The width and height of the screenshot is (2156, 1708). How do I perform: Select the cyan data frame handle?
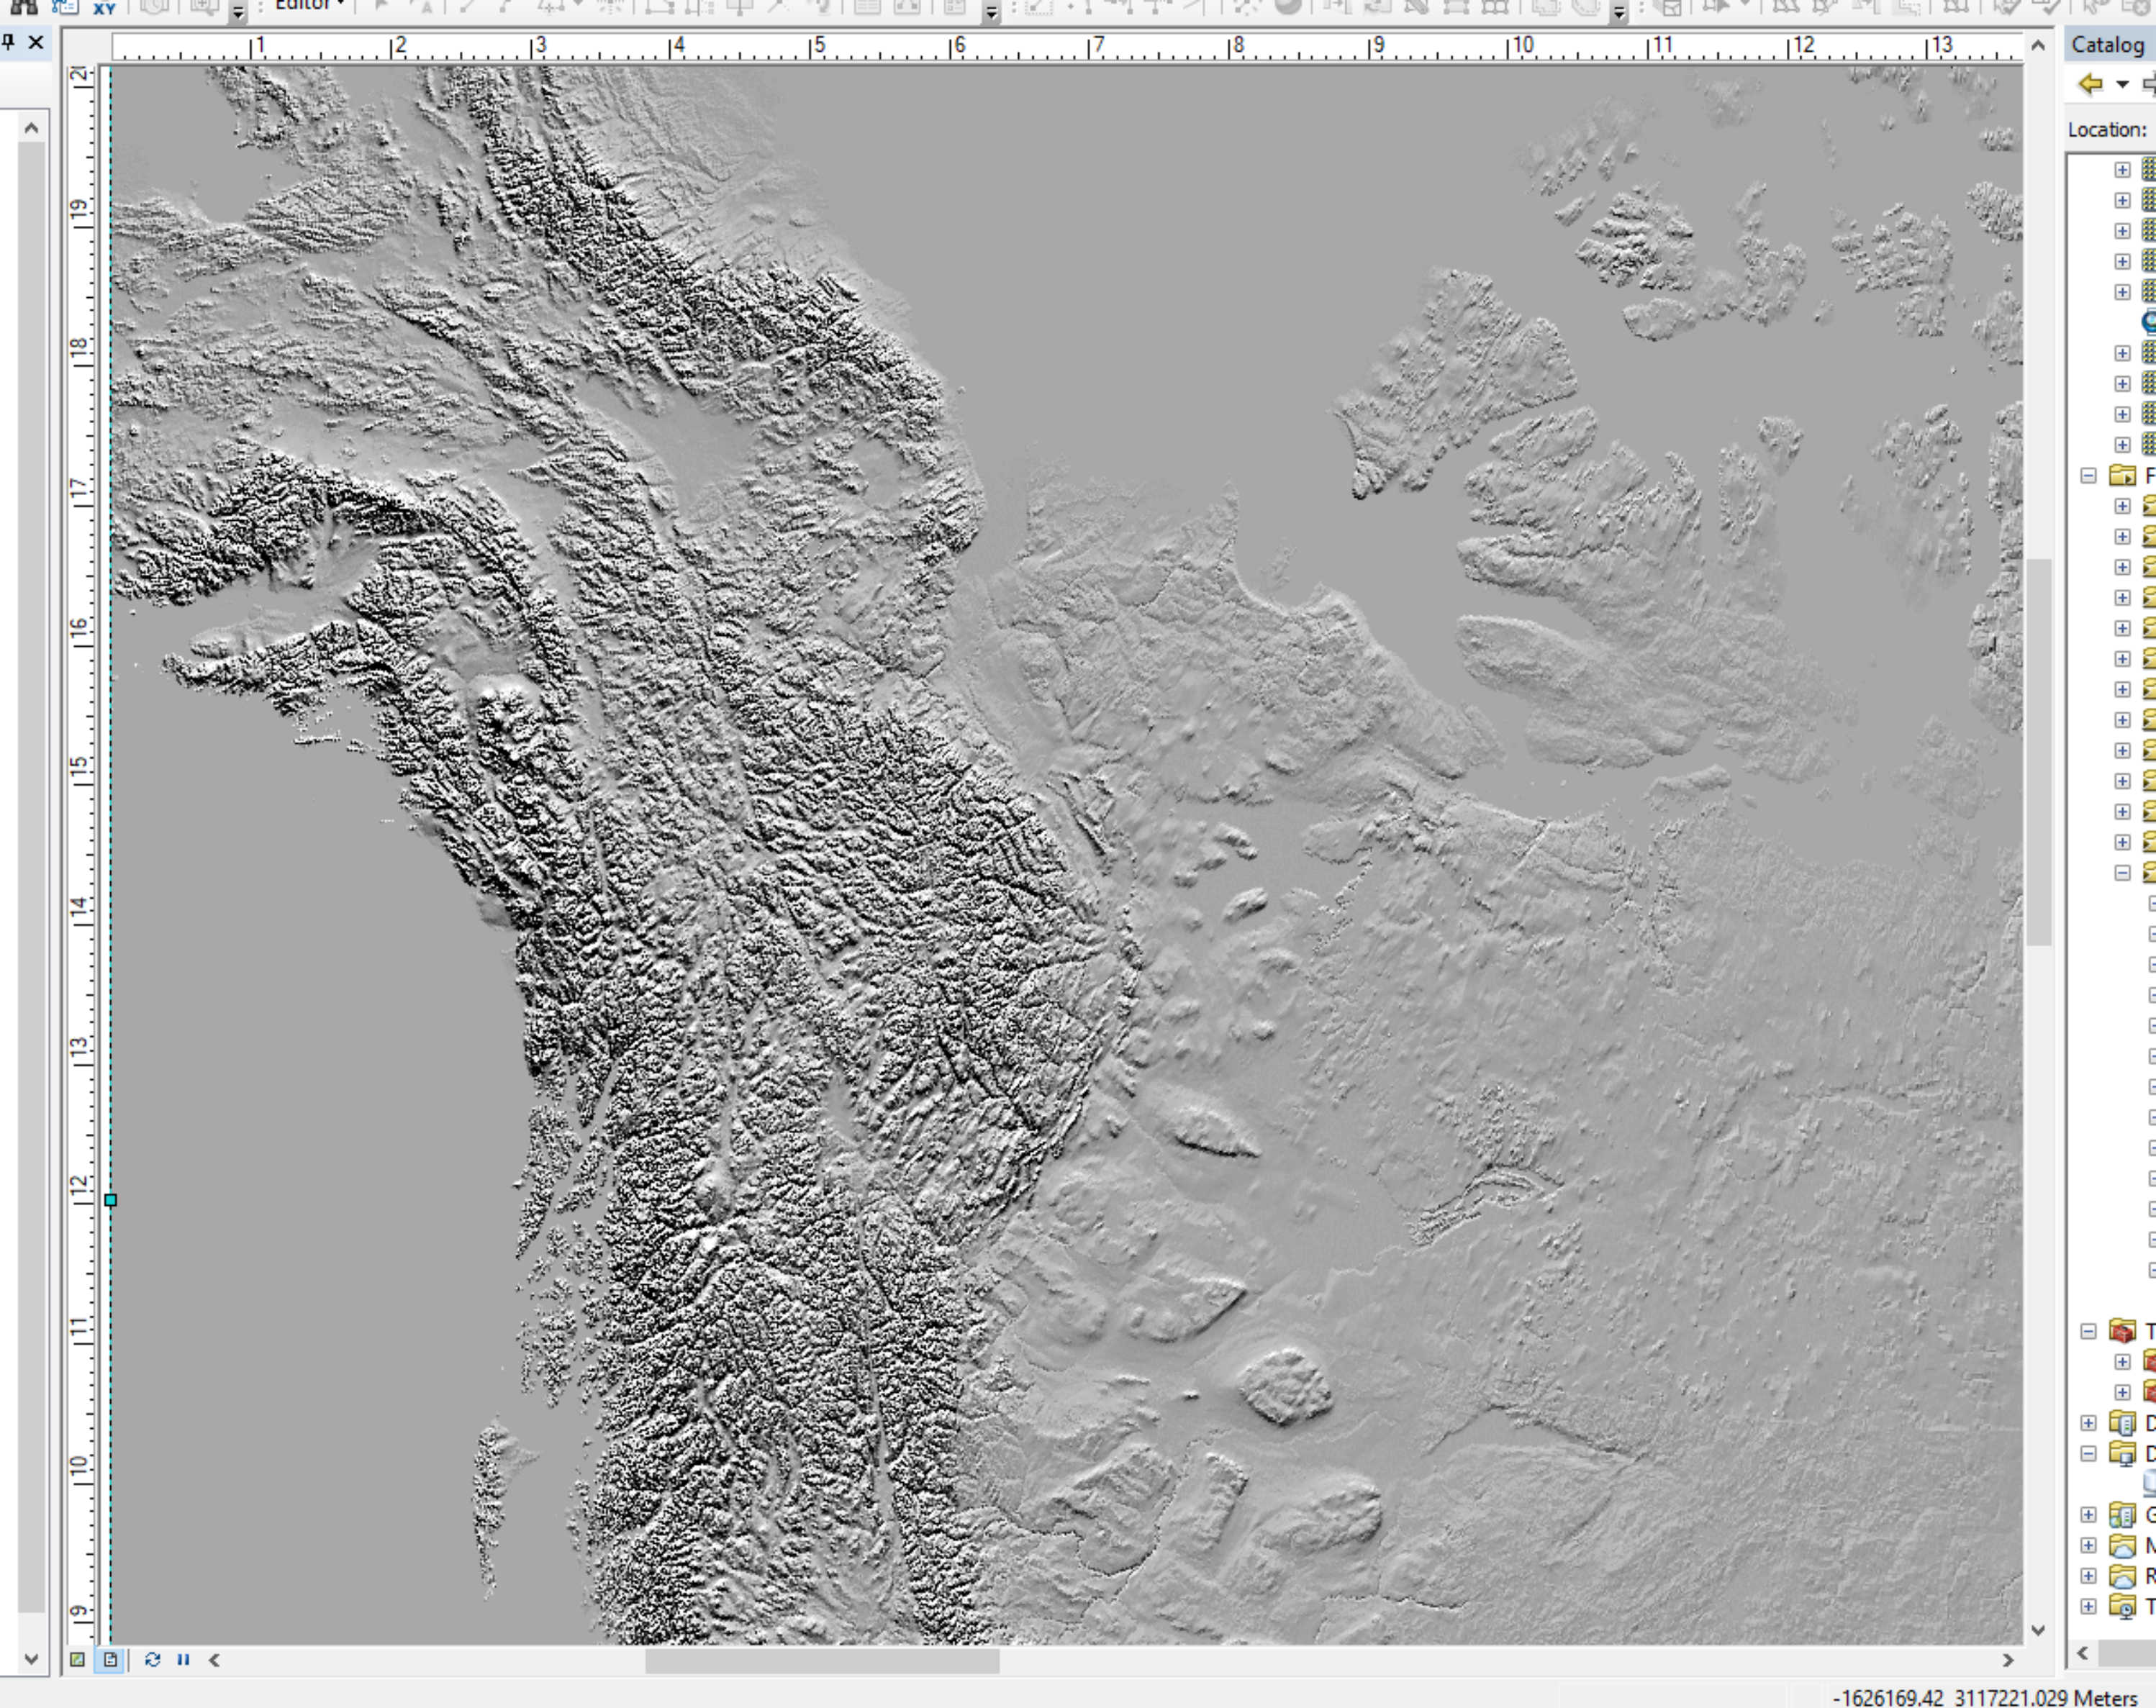[110, 1199]
